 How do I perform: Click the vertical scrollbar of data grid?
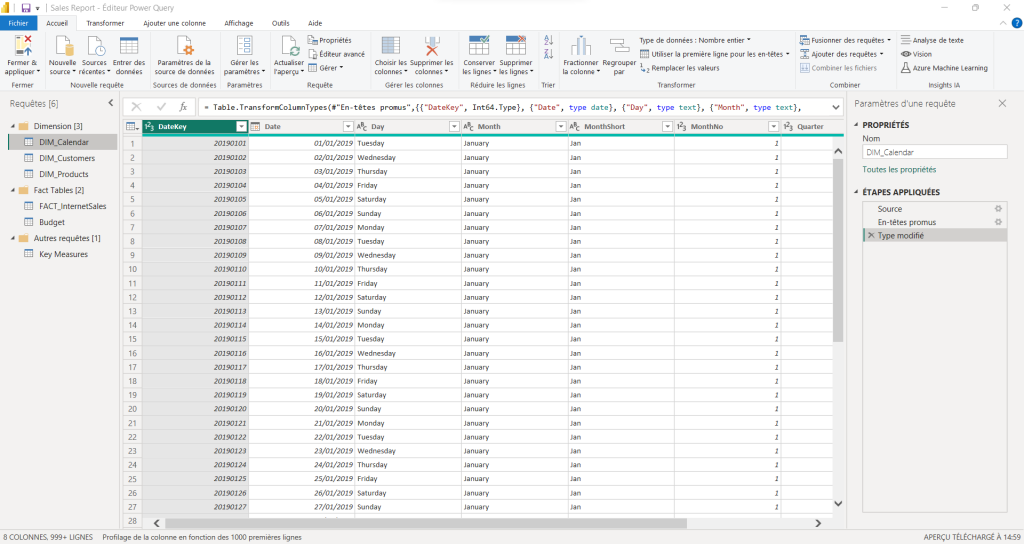838,249
